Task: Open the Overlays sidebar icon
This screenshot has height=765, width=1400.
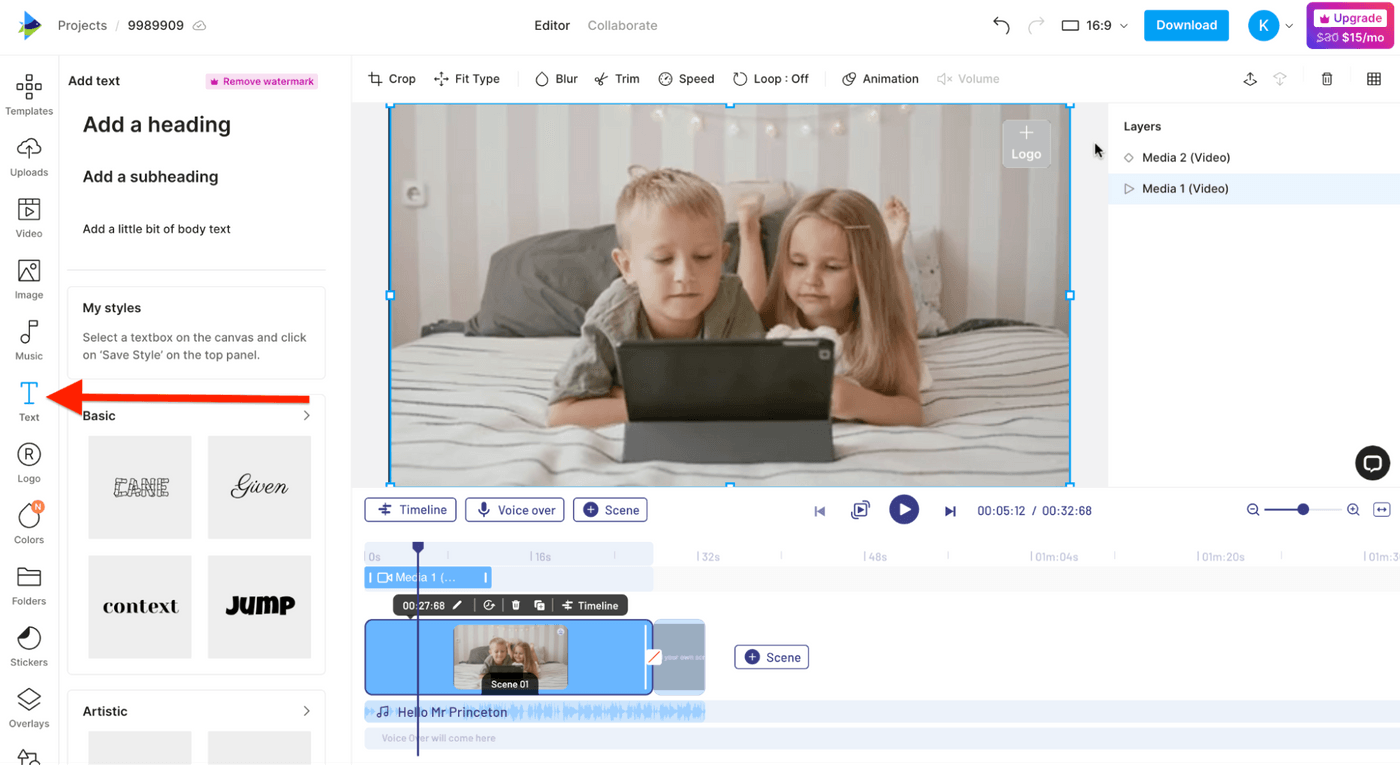Action: [29, 706]
